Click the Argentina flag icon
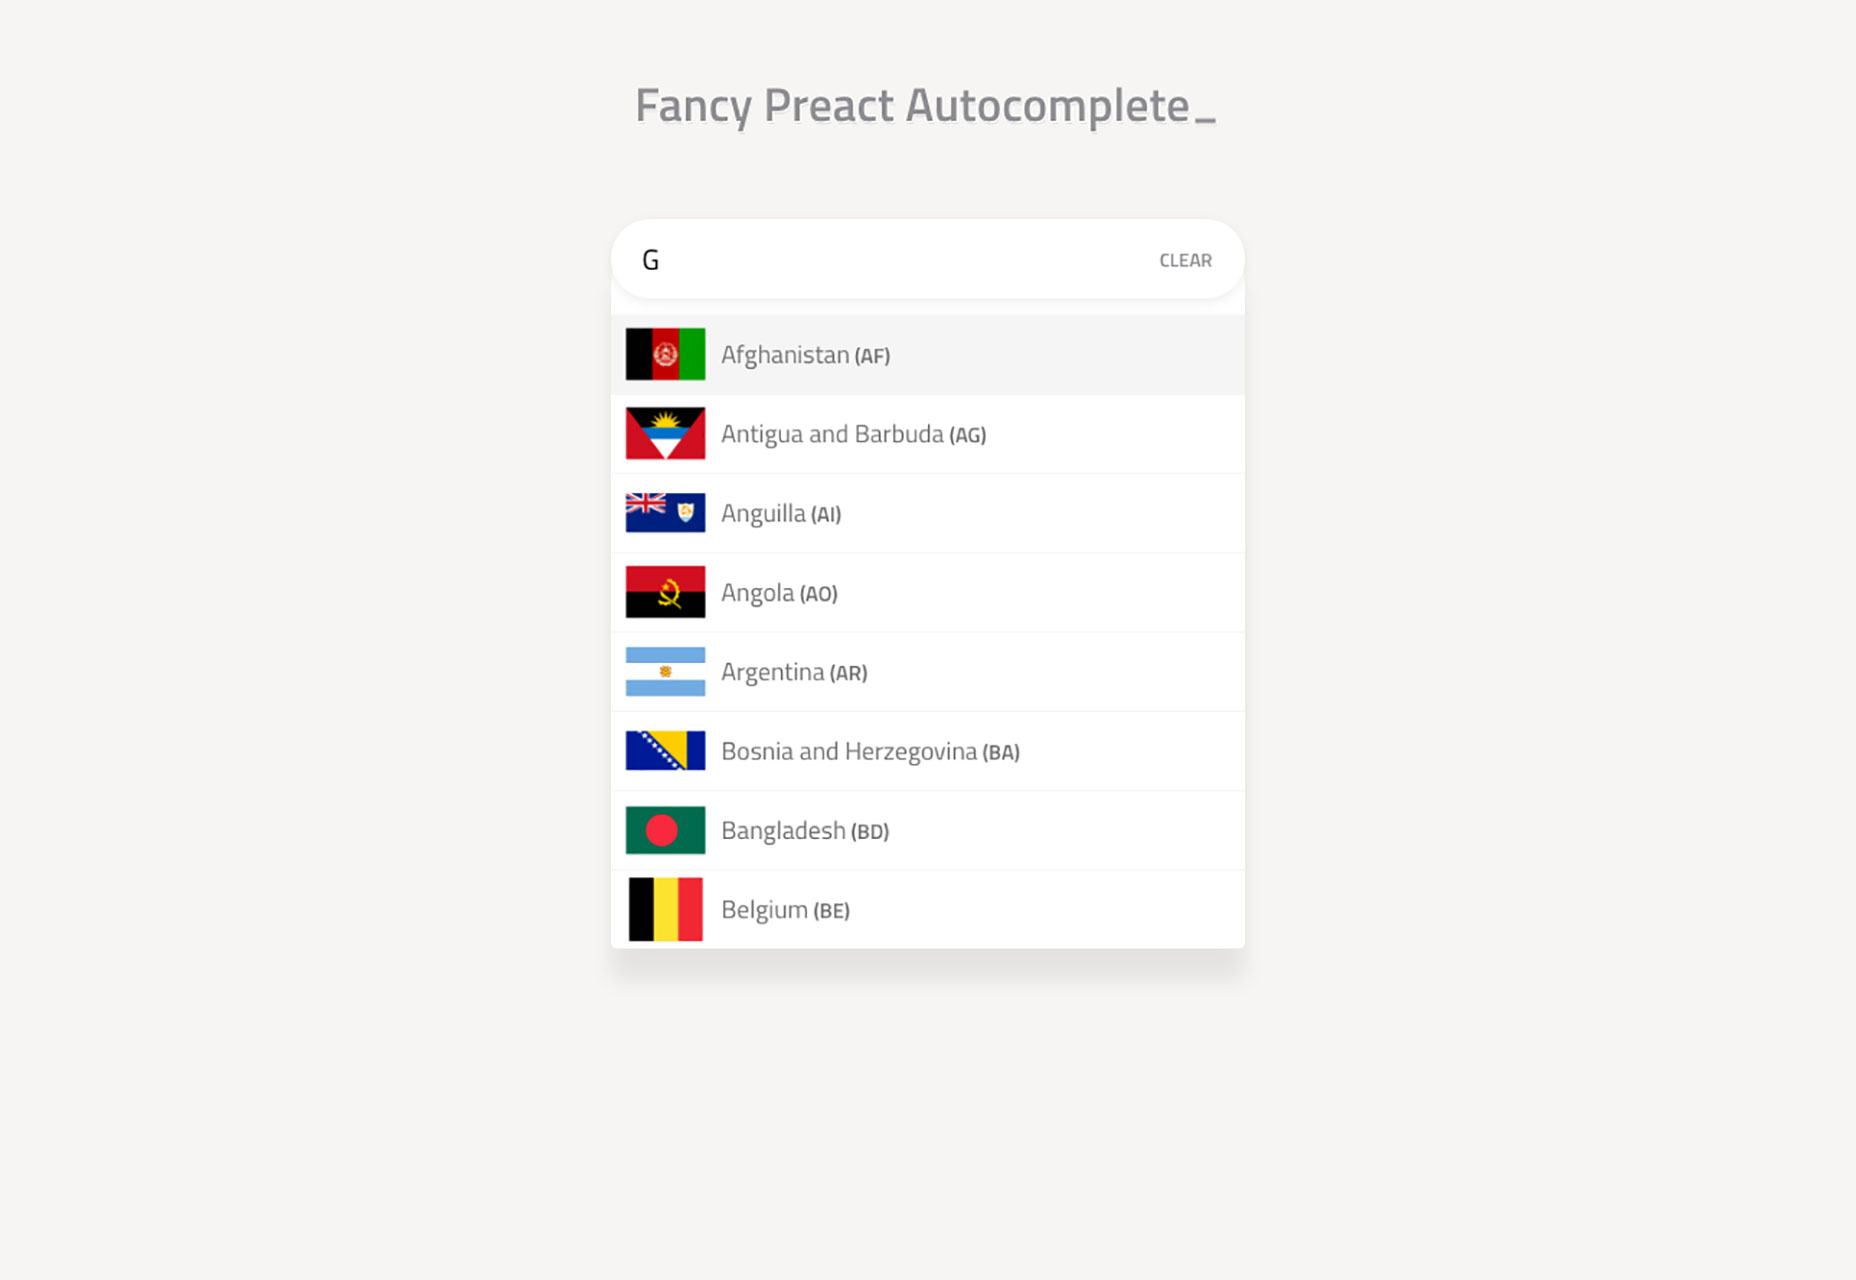Viewport: 1856px width, 1280px height. (x=665, y=671)
